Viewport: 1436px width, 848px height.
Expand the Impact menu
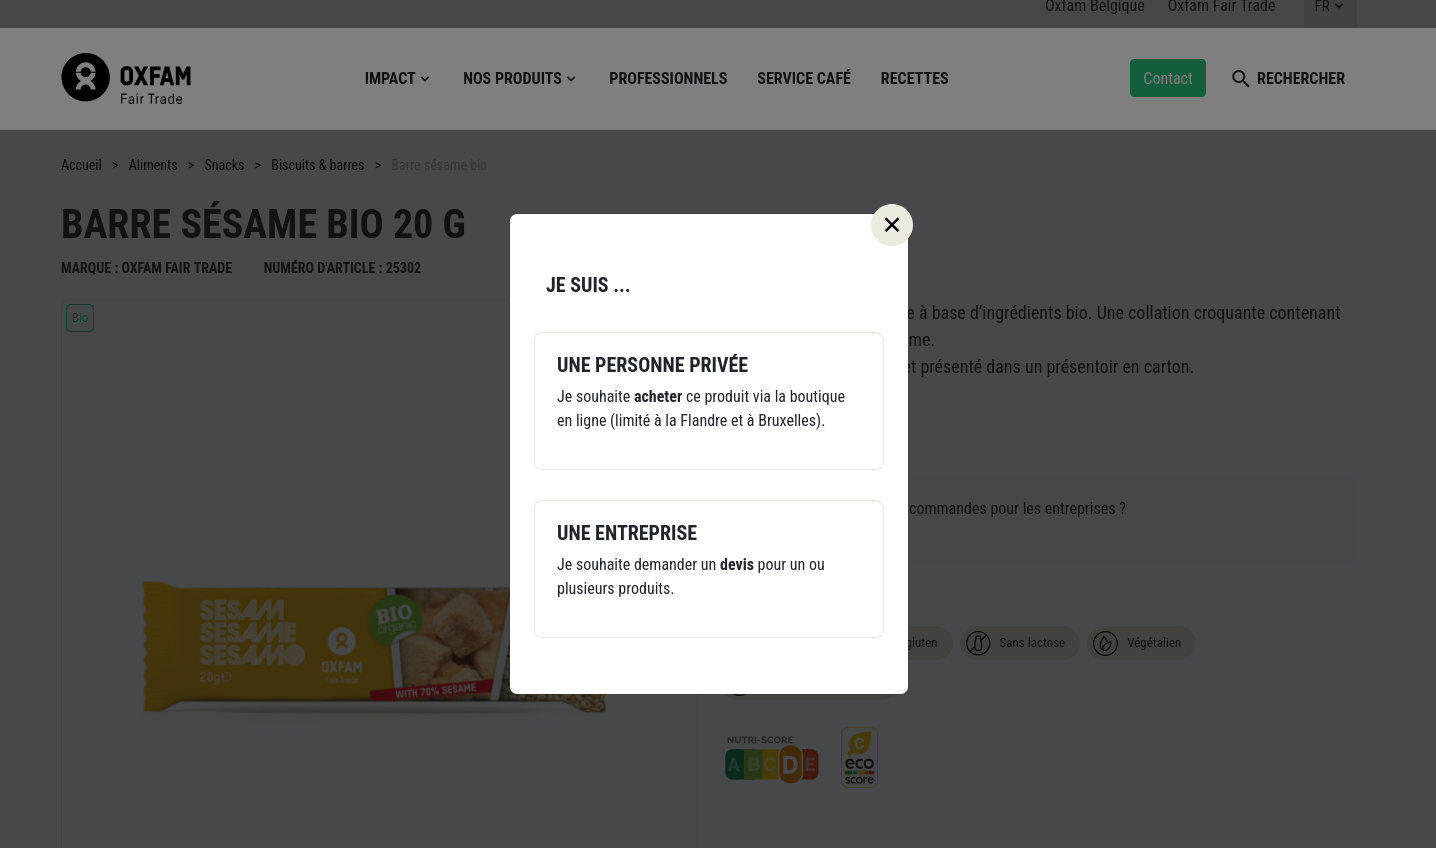pyautogui.click(x=397, y=79)
